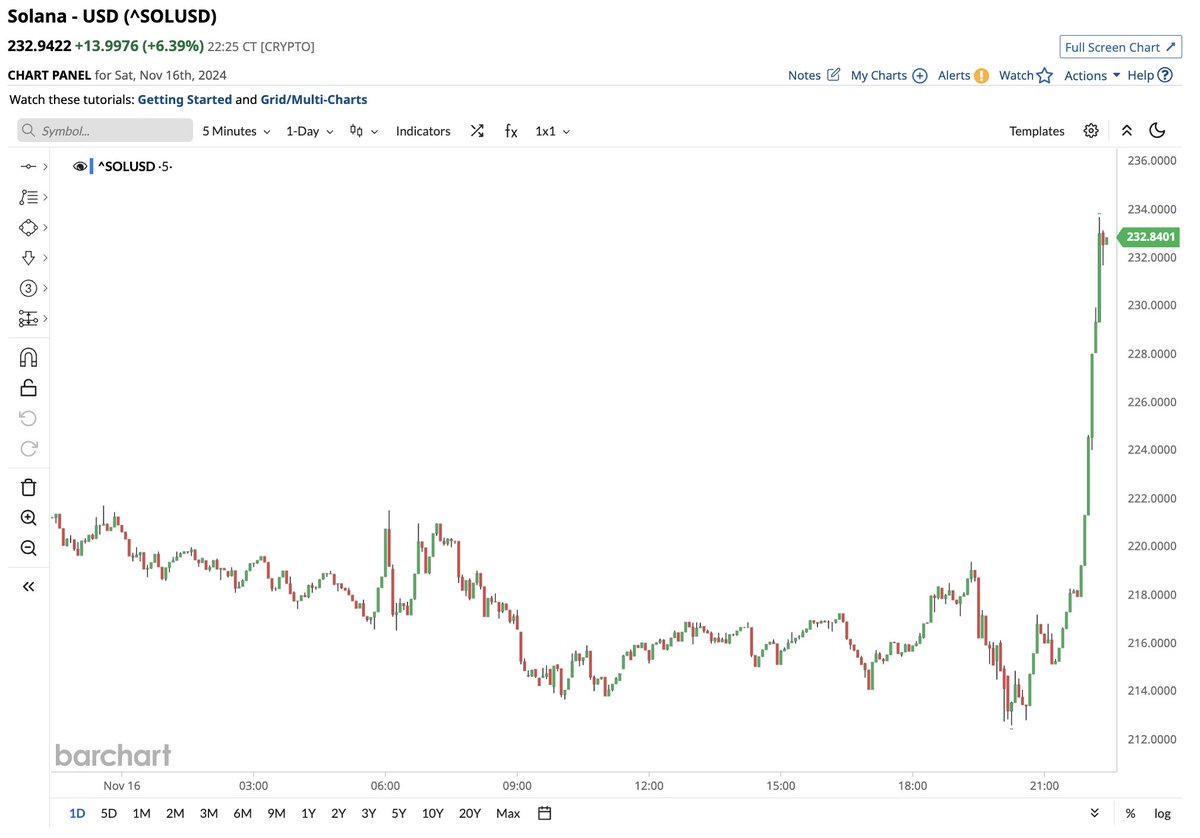Expand the Fibonacci tools submenu arrow
The width and height of the screenshot is (1200, 838).
pos(46,197)
